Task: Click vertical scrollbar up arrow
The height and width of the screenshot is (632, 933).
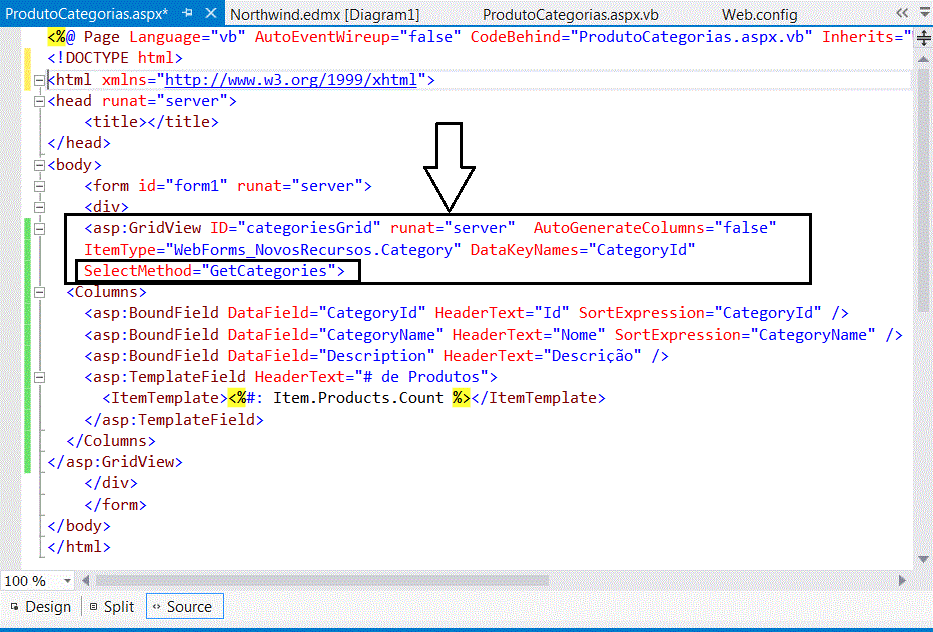Action: point(923,60)
